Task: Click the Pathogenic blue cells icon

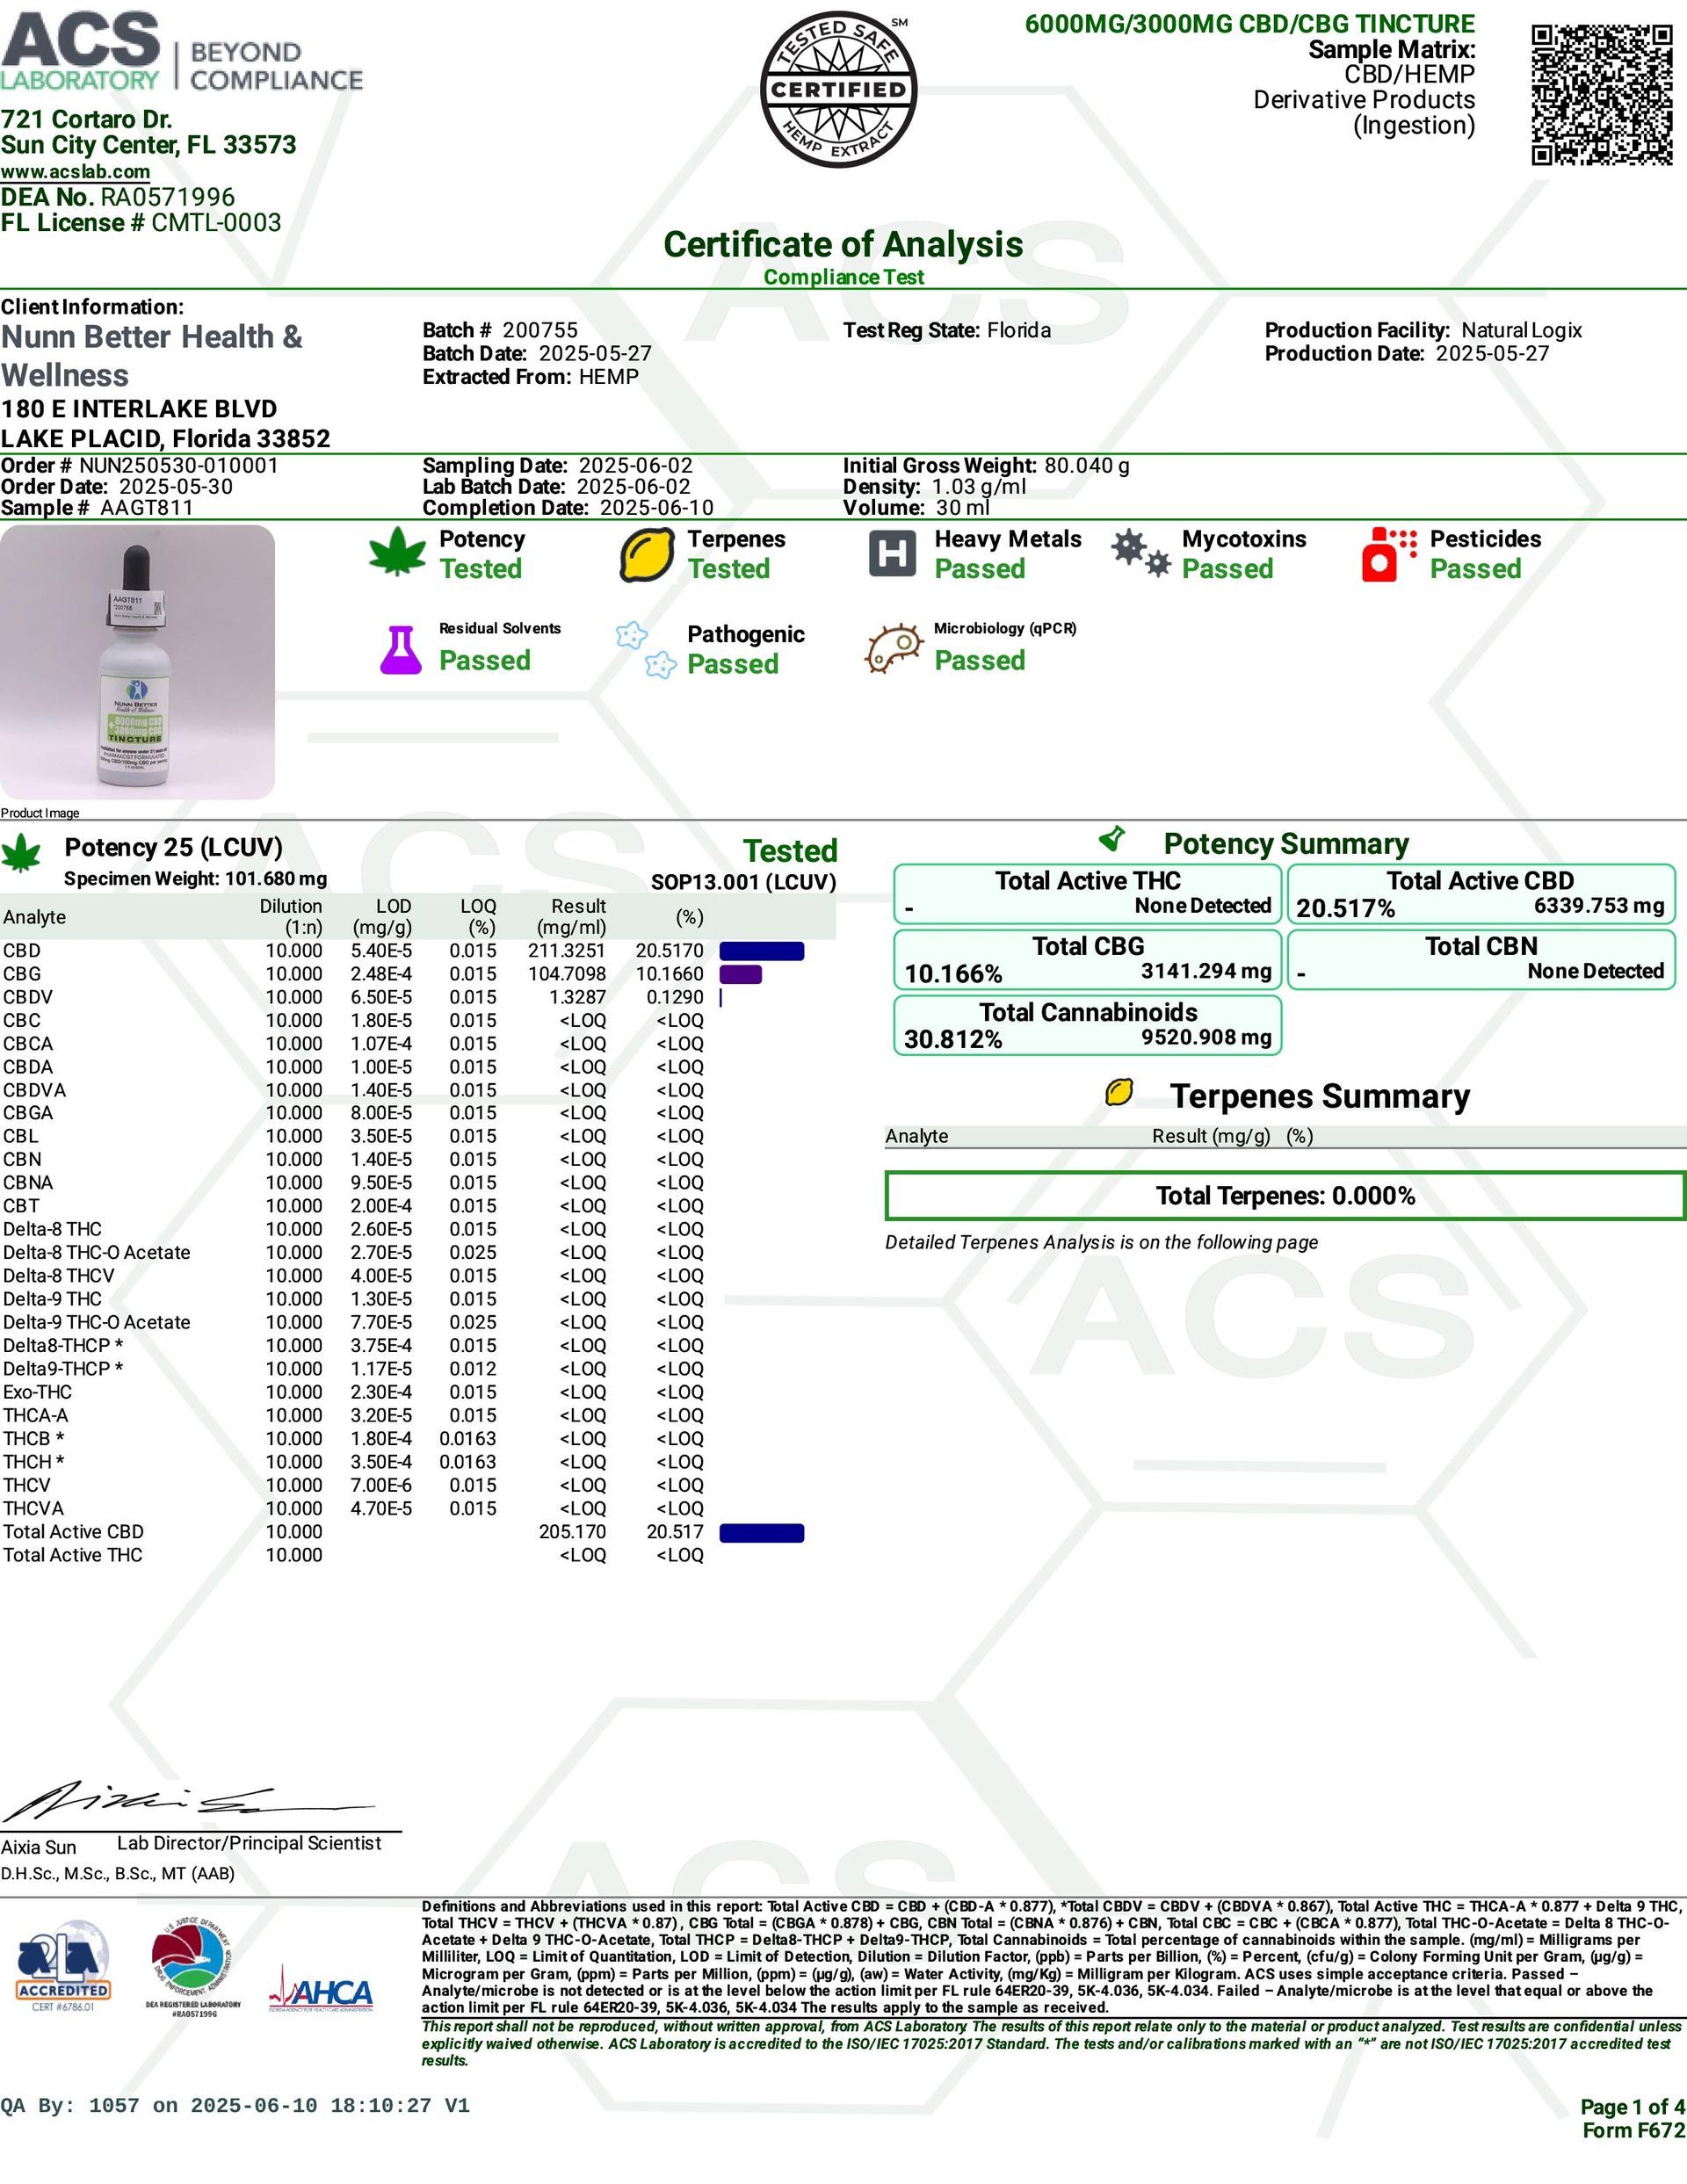Action: [x=646, y=650]
